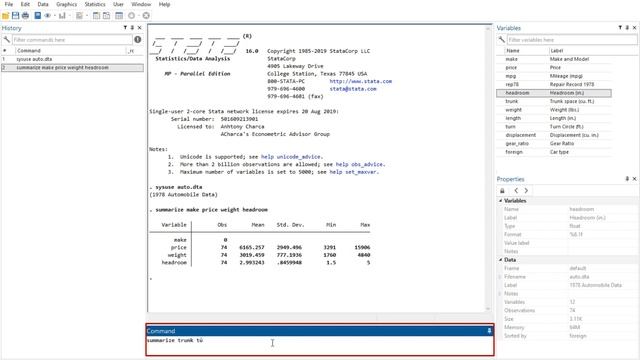The height and width of the screenshot is (360, 640).
Task: Collapse the Variables section in Properties
Action: (x=500, y=201)
